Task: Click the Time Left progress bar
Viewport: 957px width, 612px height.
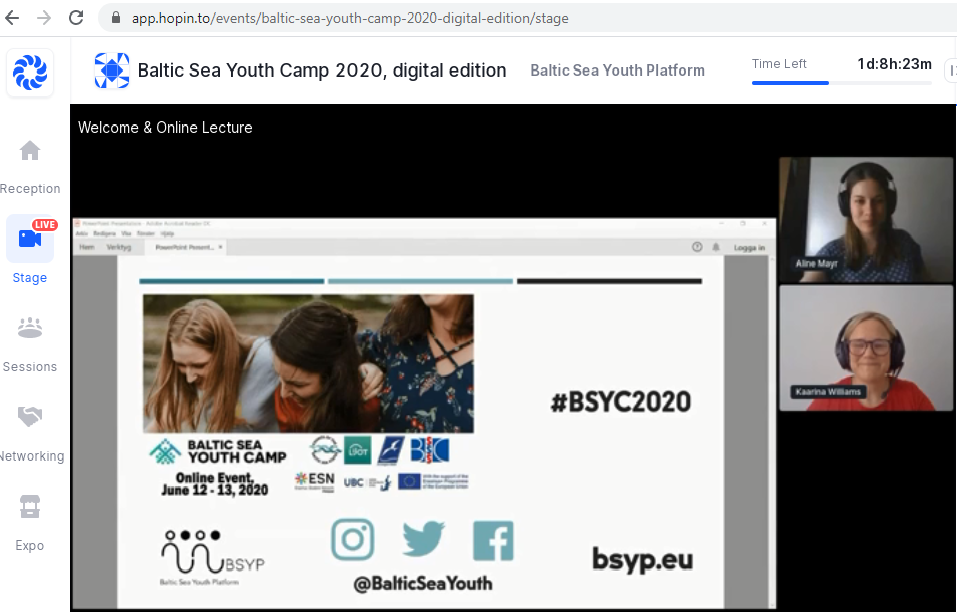Action: pos(842,83)
